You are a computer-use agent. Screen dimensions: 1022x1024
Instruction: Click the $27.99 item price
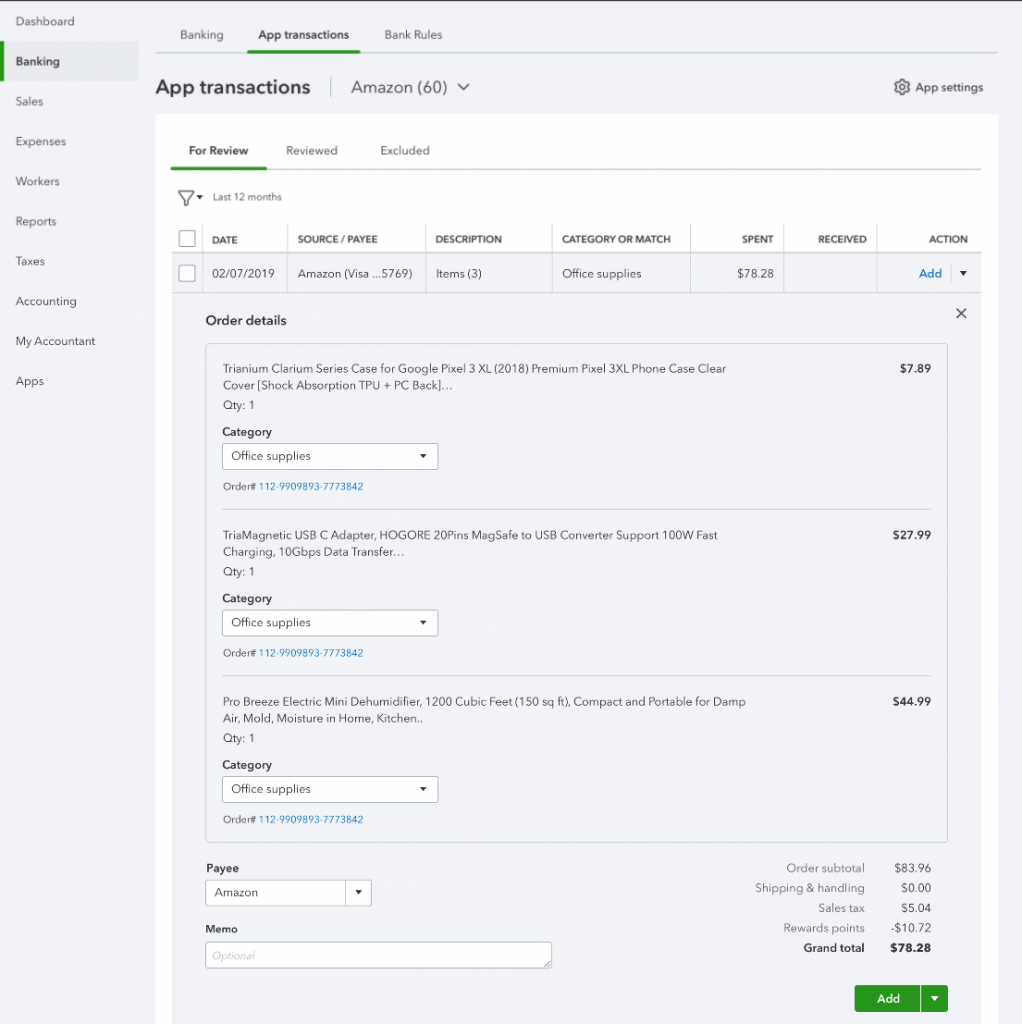912,535
